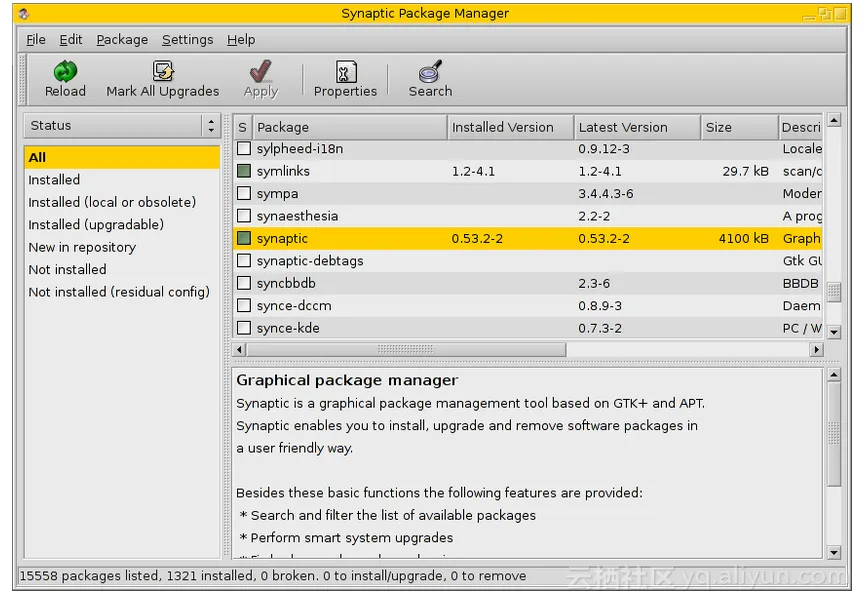Select the Not installed filter

coord(122,270)
